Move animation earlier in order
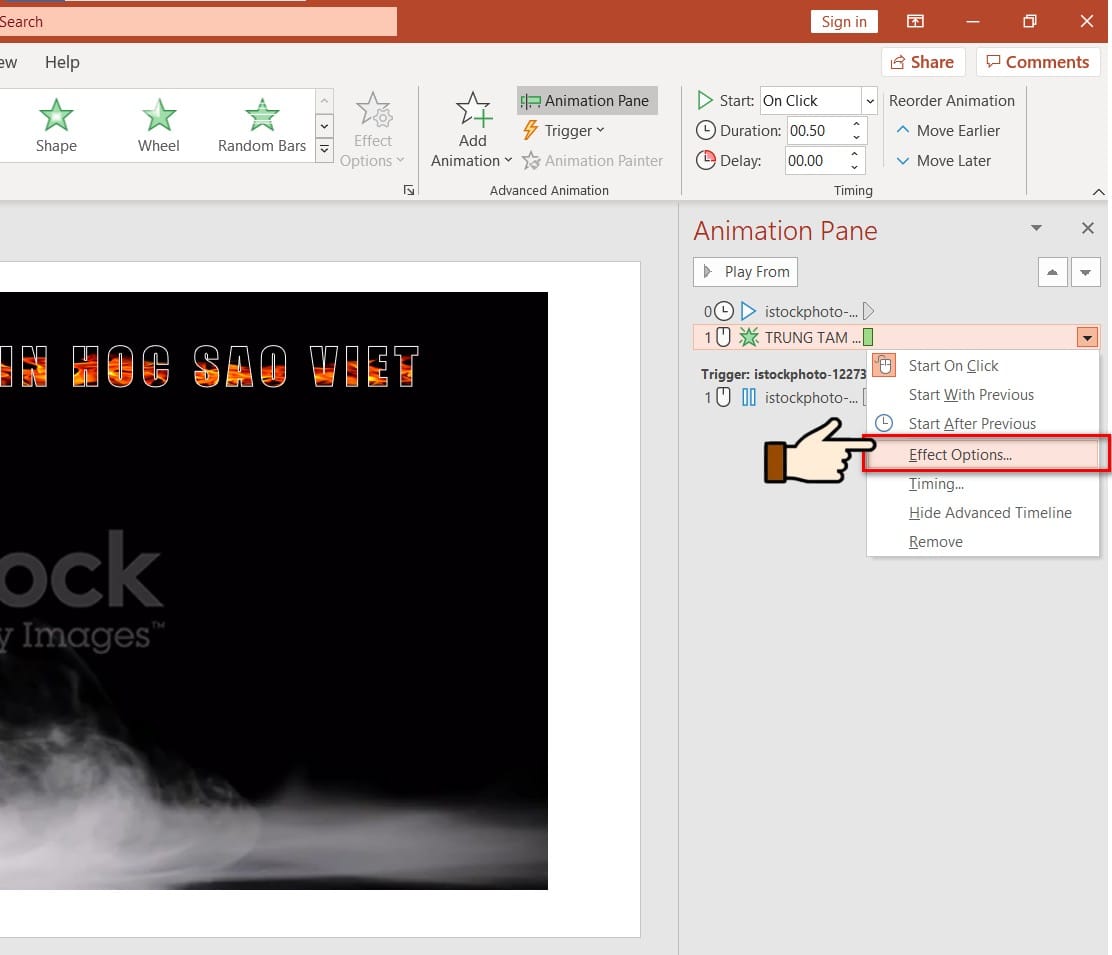 (x=948, y=130)
